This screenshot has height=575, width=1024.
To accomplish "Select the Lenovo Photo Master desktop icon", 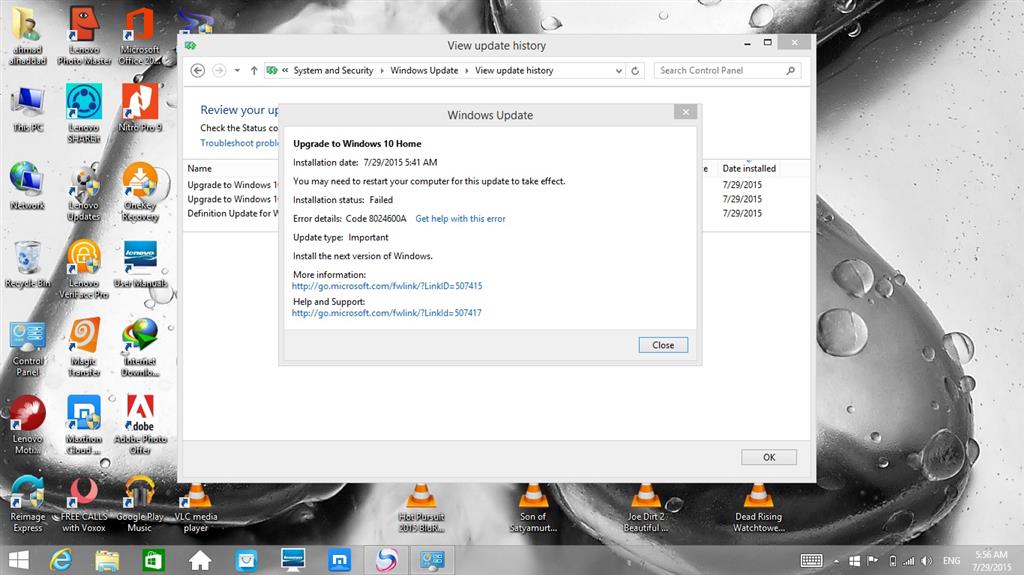I will 84,37.
